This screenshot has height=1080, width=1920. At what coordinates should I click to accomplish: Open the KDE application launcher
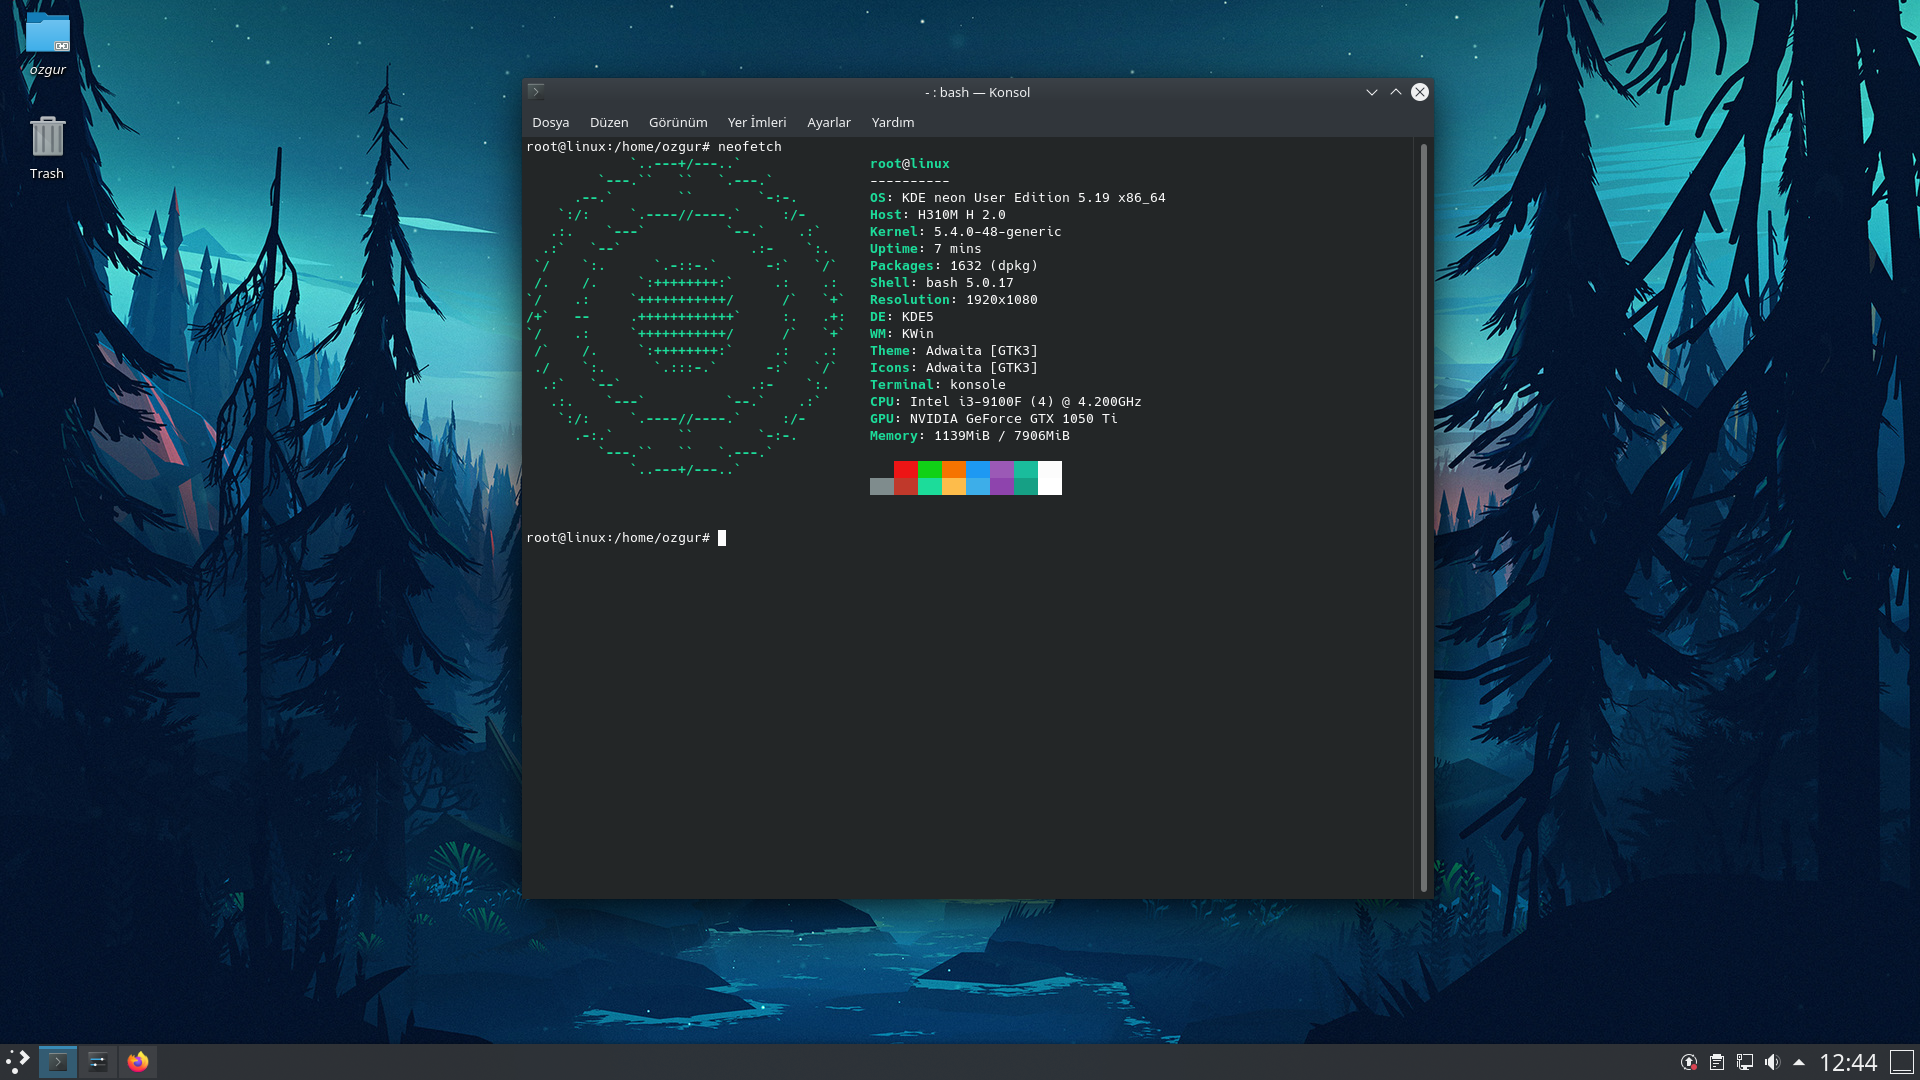point(18,1061)
